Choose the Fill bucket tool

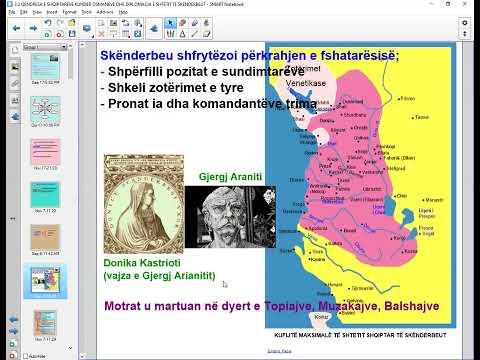[207, 23]
